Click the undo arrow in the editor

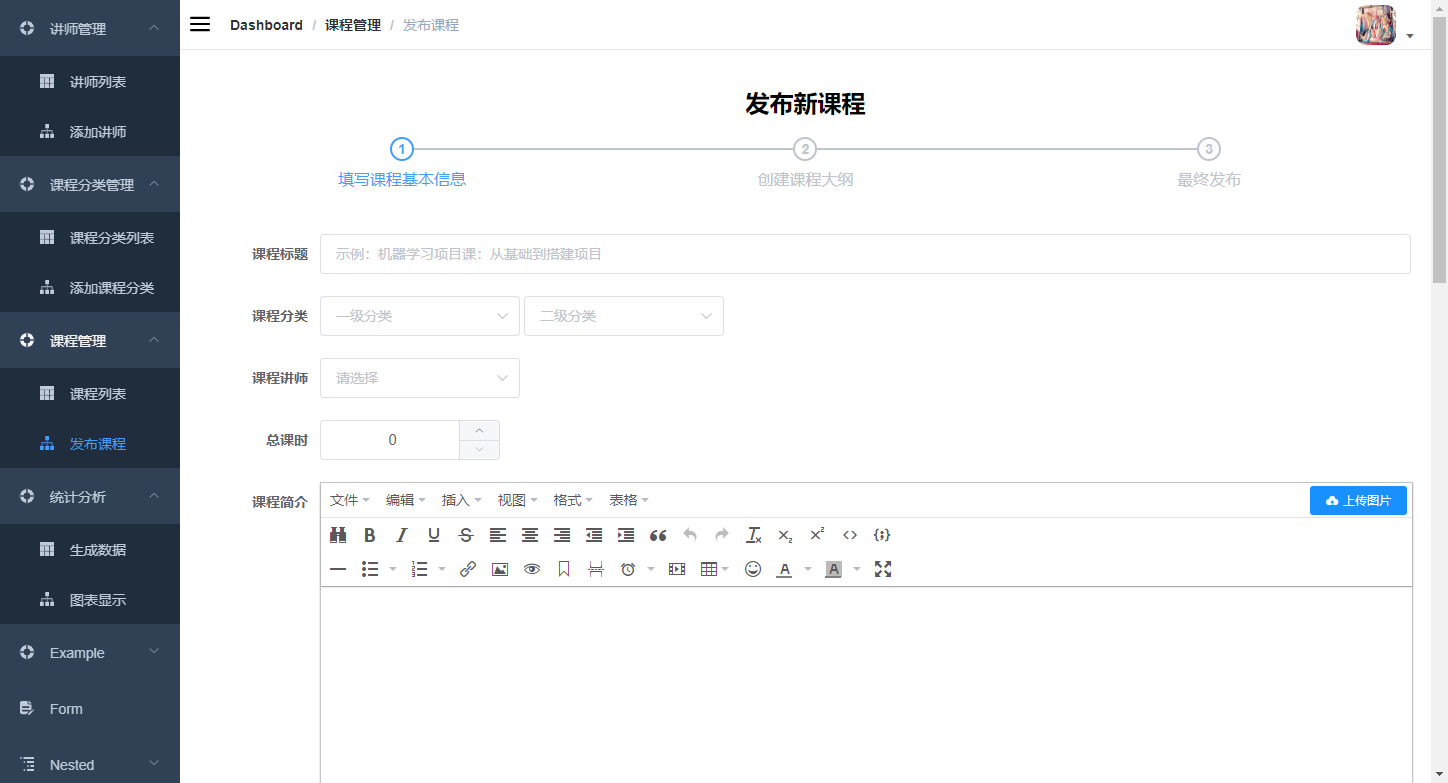(x=689, y=535)
